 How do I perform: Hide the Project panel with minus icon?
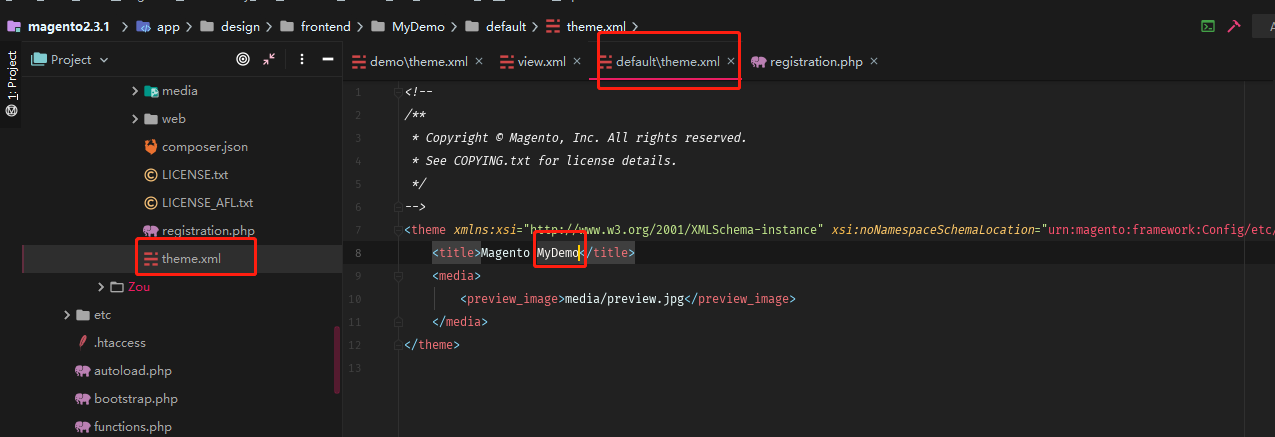pyautogui.click(x=327, y=60)
